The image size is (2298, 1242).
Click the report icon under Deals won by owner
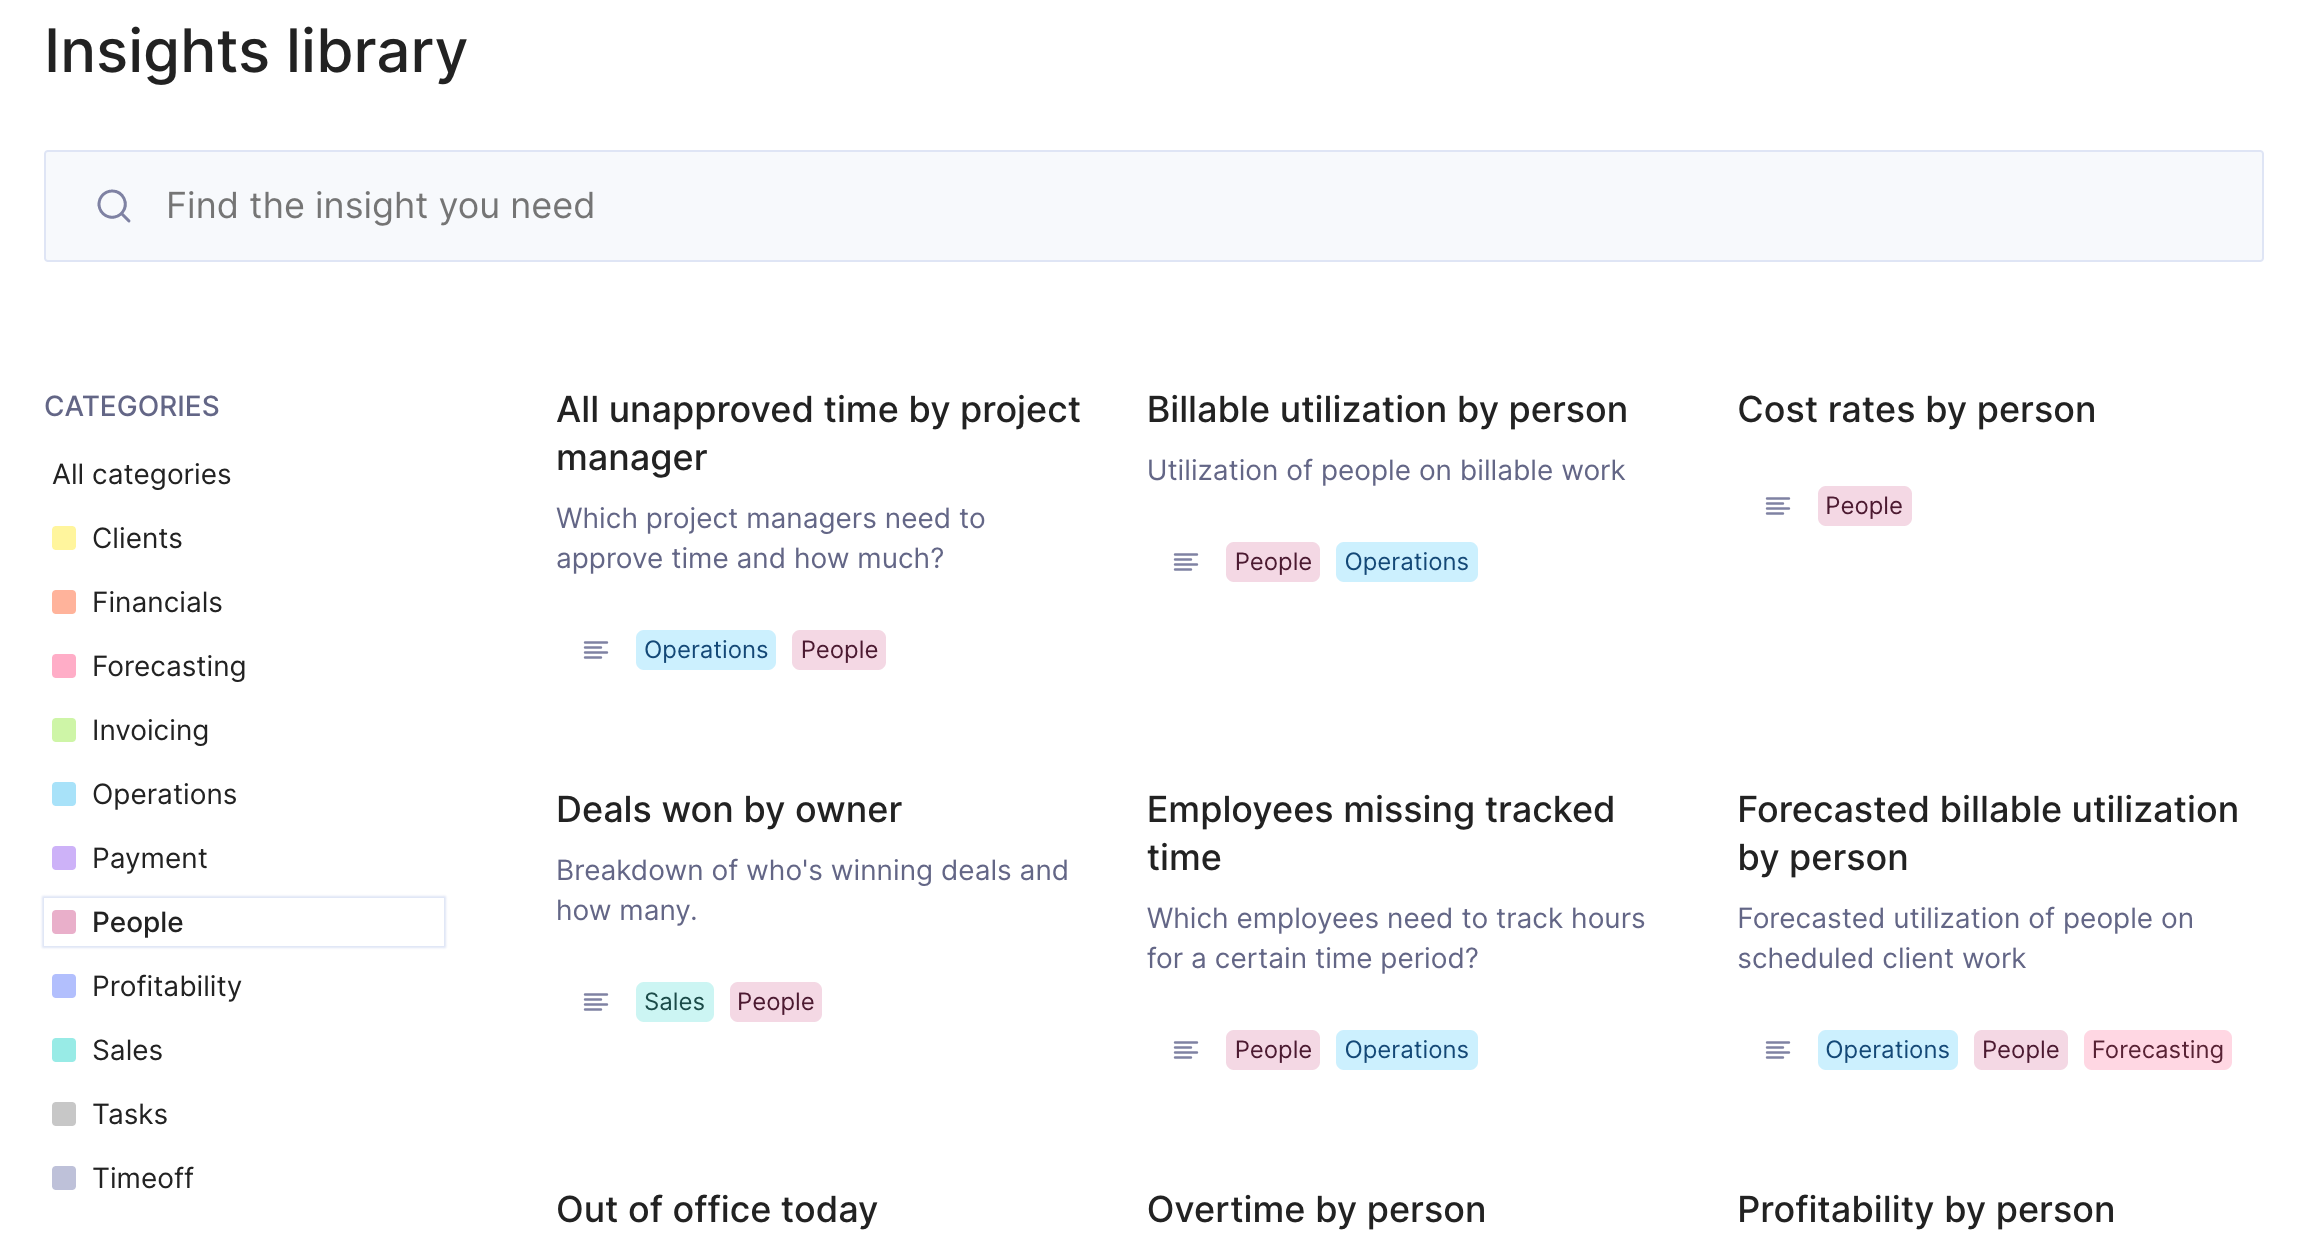[596, 1002]
